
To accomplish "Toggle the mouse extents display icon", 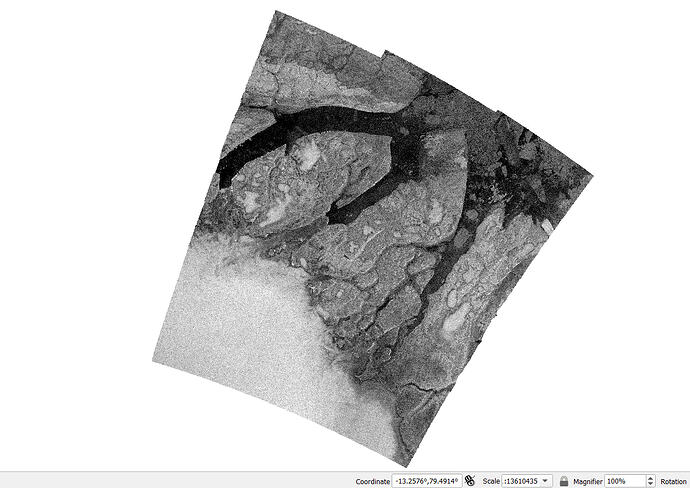I will coord(470,481).
